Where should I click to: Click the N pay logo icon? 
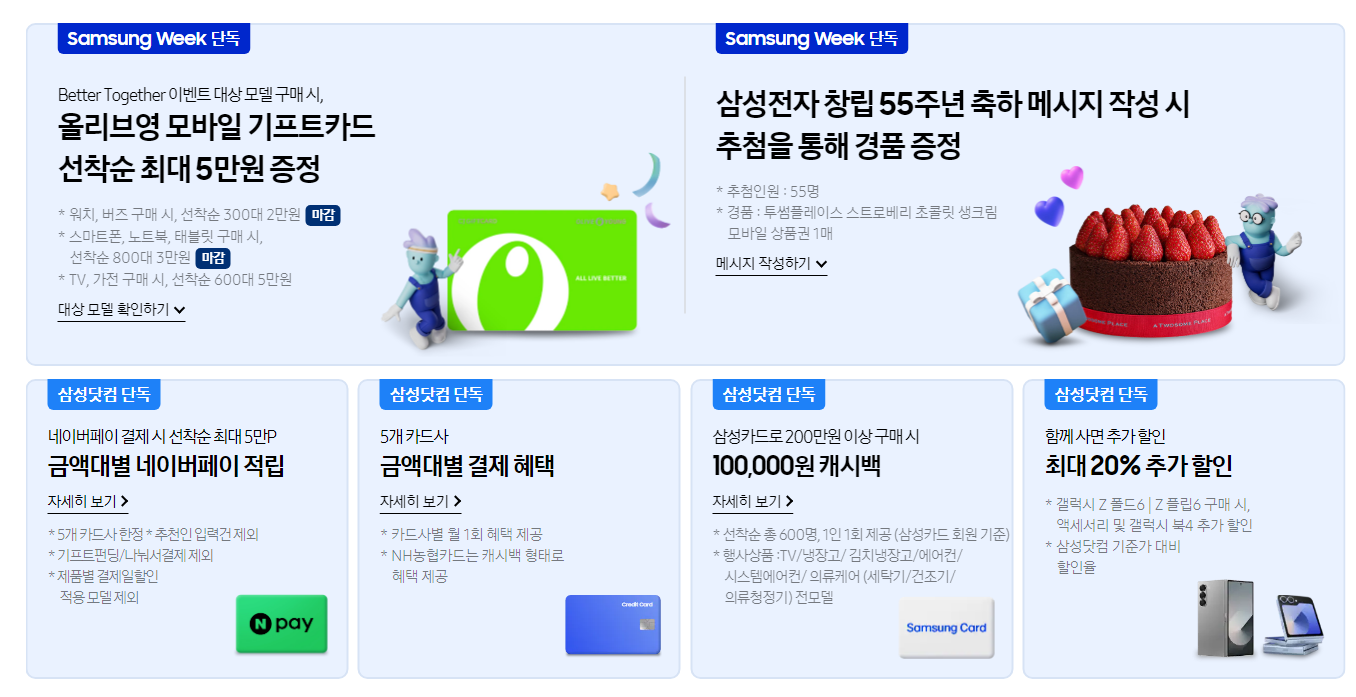(x=281, y=624)
